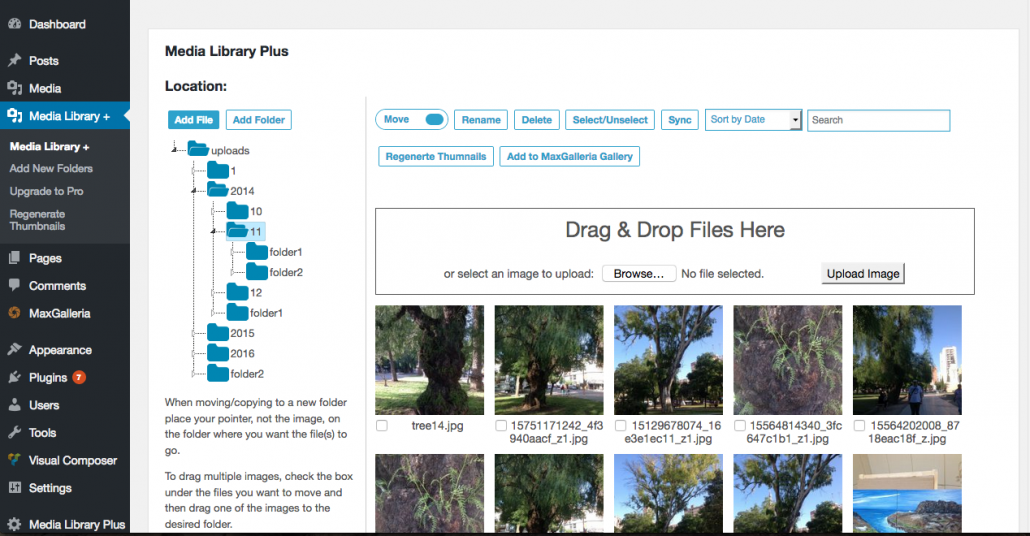Viewport: 1030px width, 536px height.
Task: Open the Dashboard icon in sidebar
Action: (14, 24)
